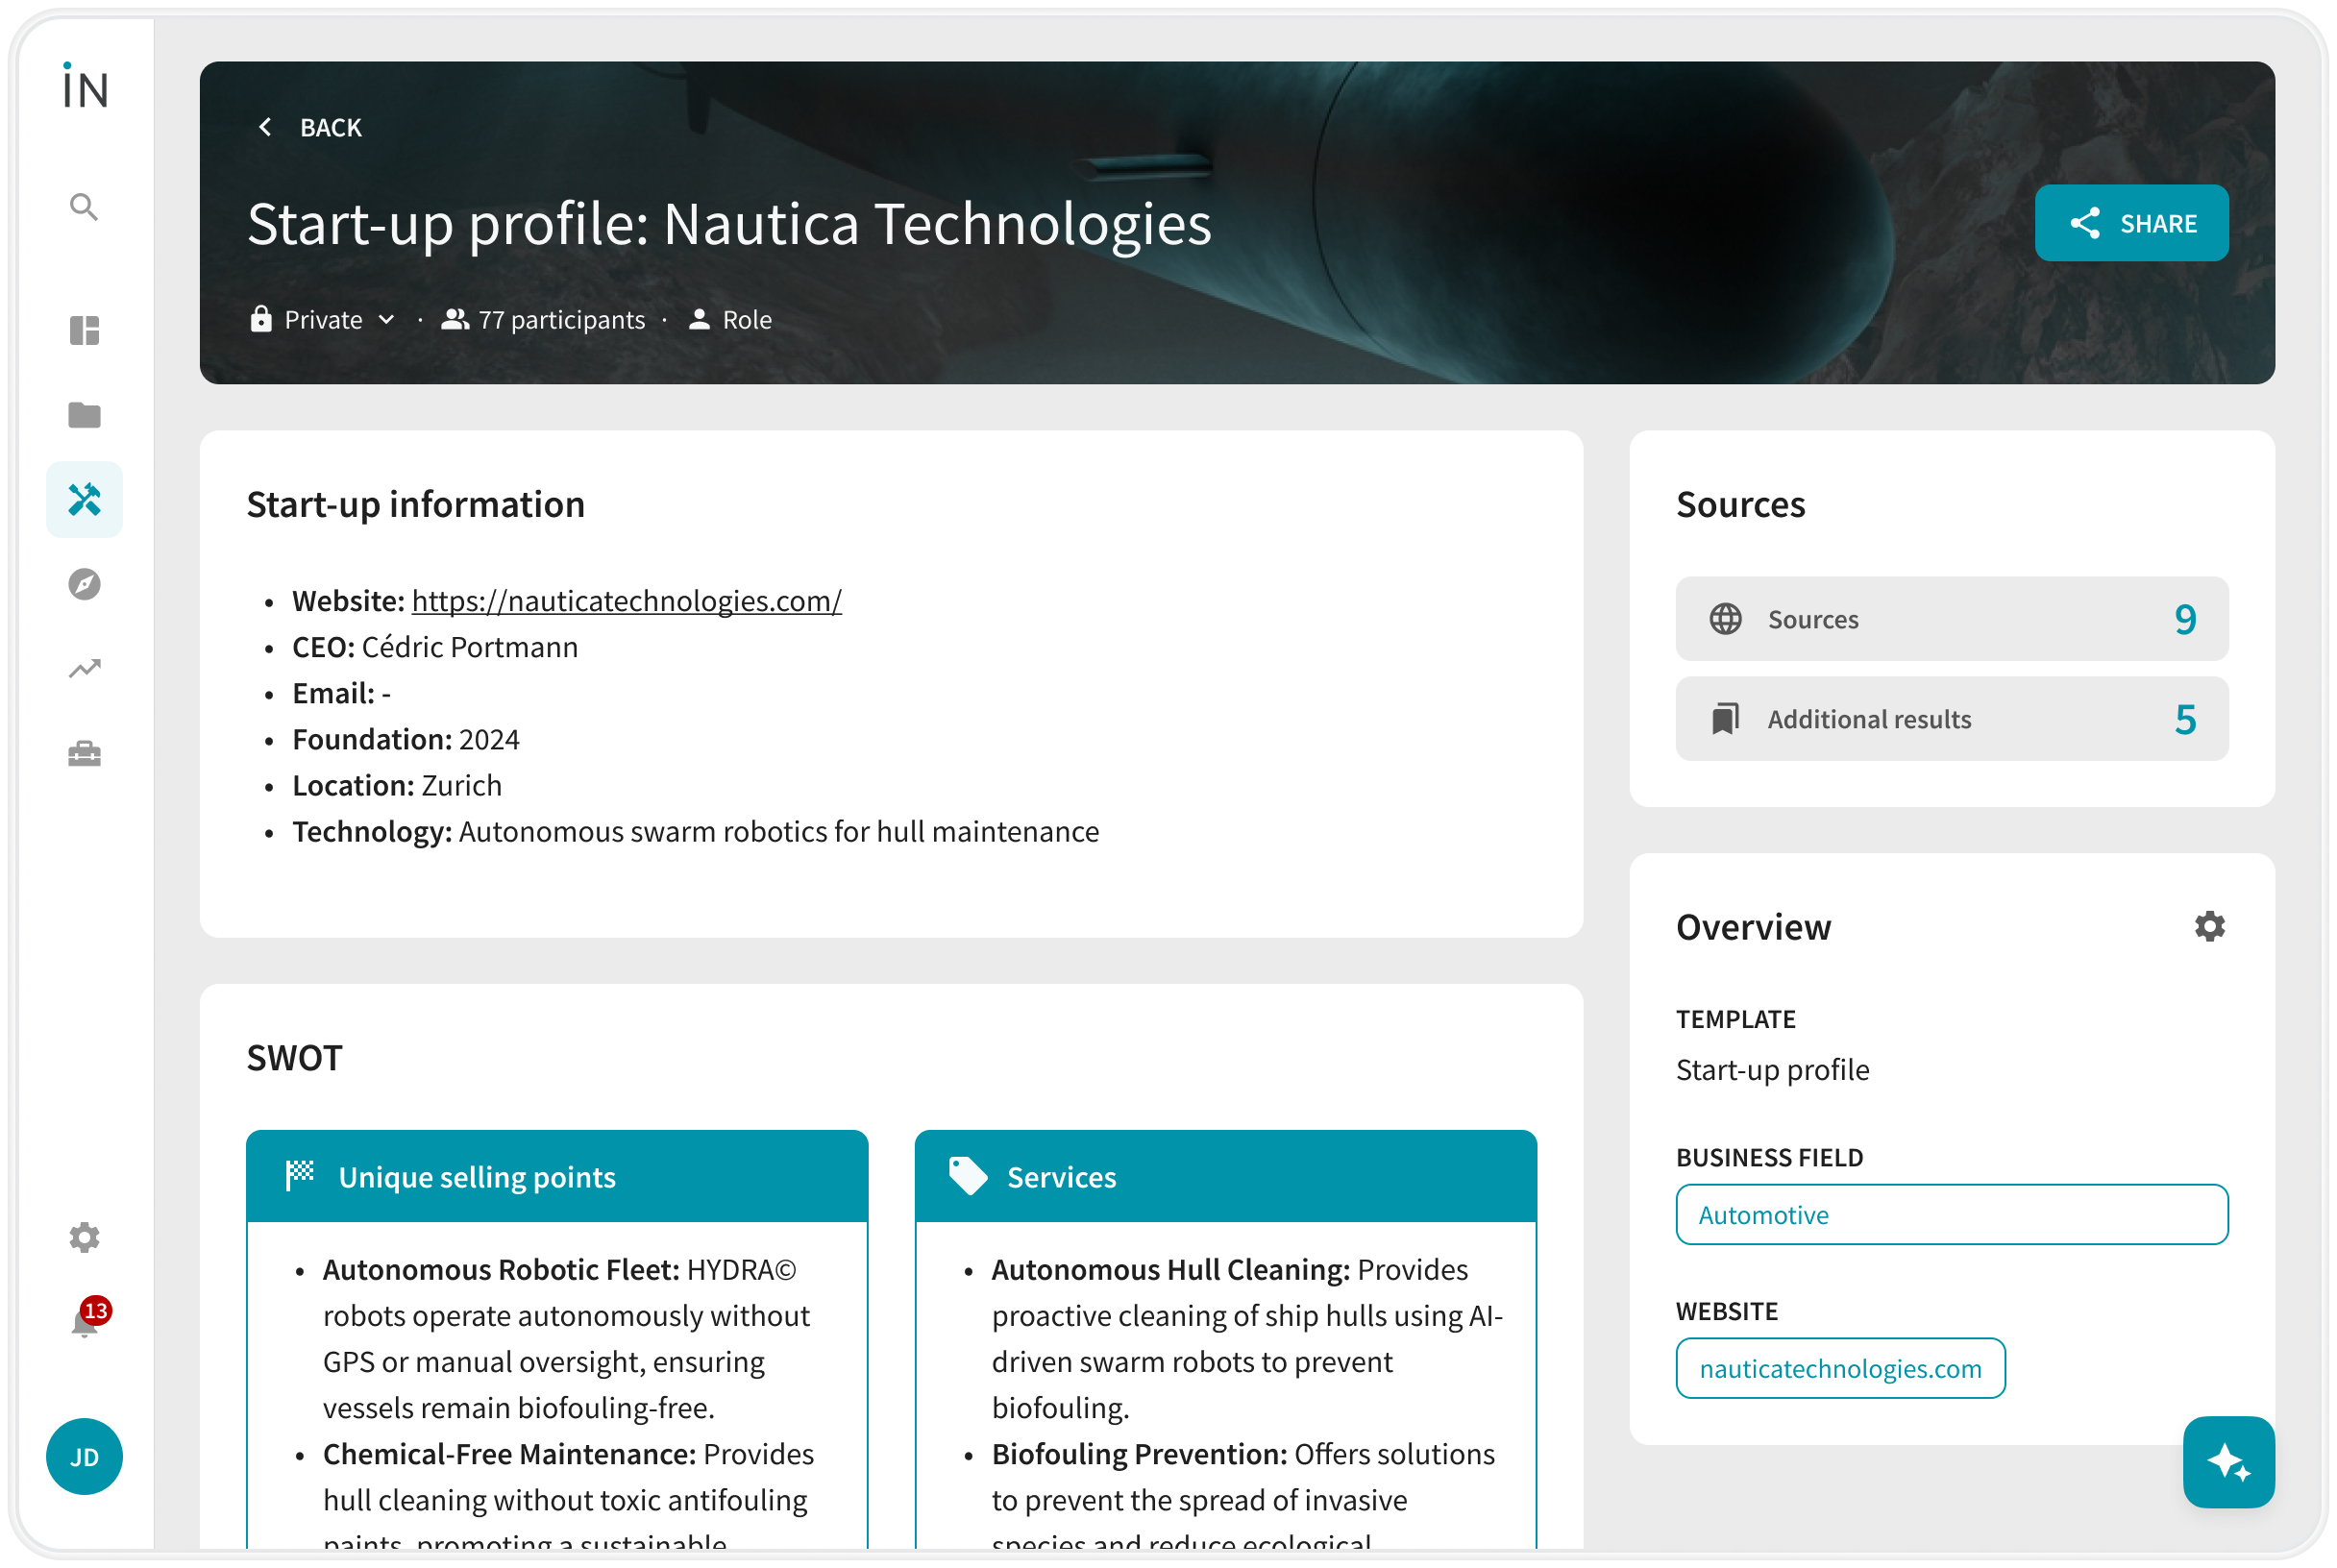The image size is (2337, 1568).
Task: Open Additional results row showing 5
Action: point(1951,719)
